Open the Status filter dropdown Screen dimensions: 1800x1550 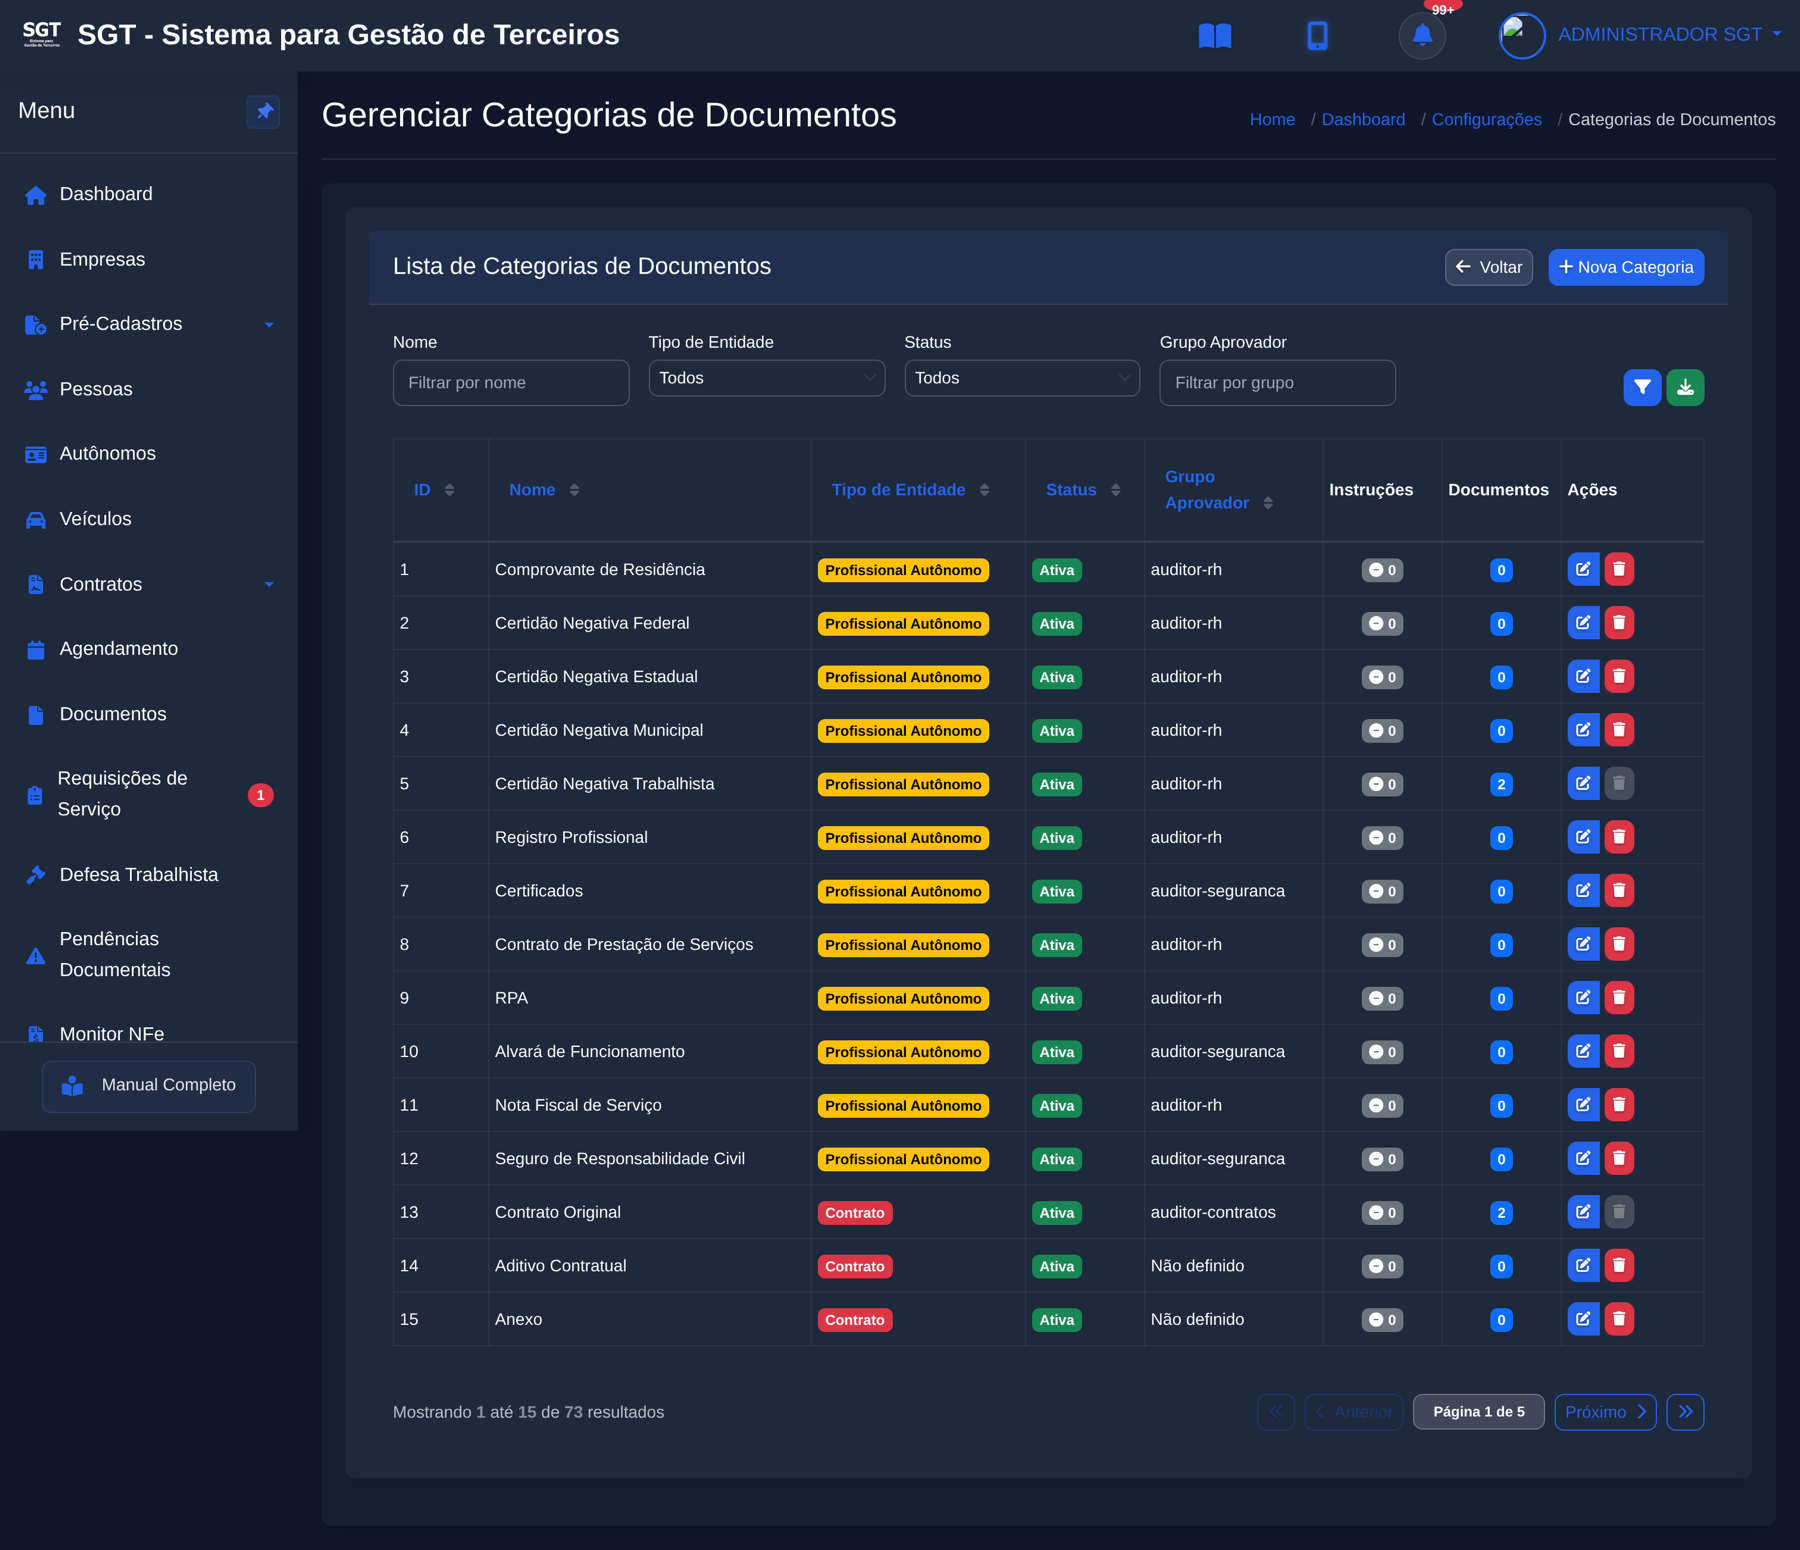tap(1022, 378)
